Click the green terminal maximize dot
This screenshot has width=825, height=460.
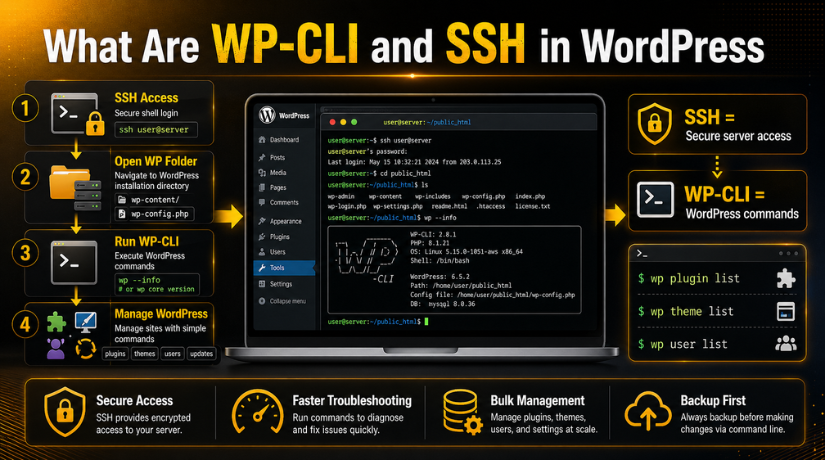(354, 122)
